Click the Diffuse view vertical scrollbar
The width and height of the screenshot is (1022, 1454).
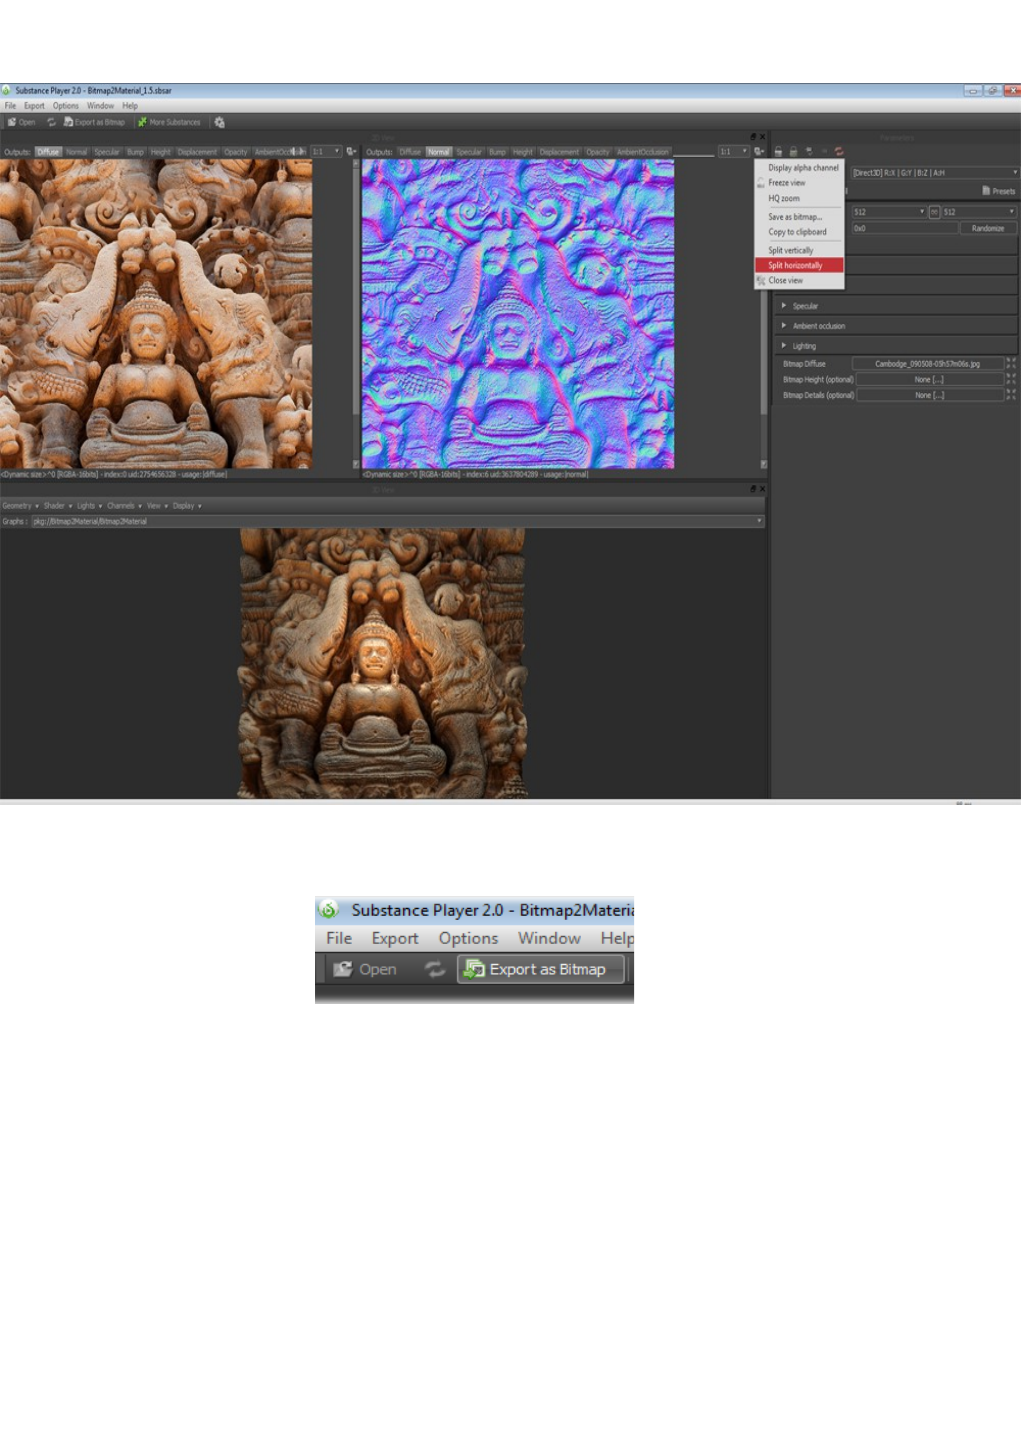tap(355, 314)
